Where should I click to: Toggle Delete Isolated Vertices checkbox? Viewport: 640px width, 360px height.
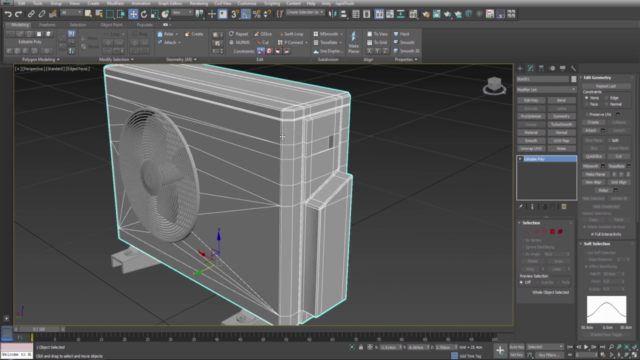pyautogui.click(x=585, y=227)
